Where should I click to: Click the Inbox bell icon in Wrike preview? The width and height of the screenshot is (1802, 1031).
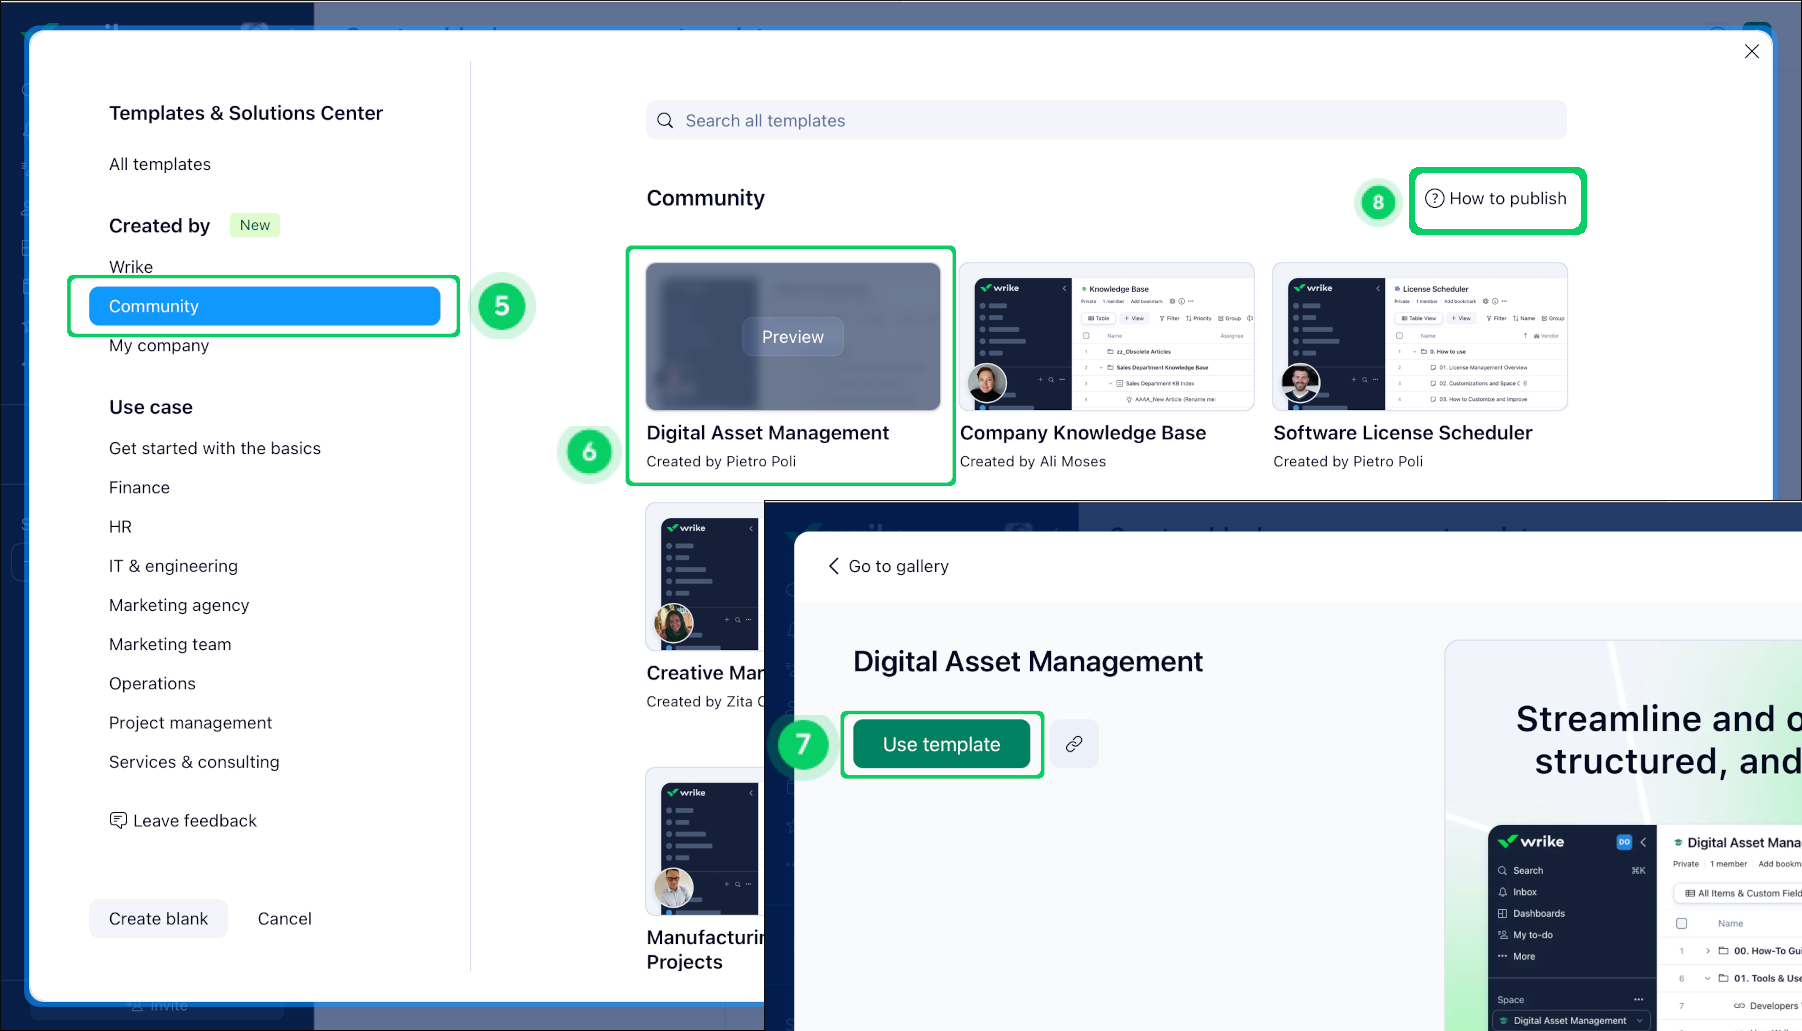coord(1502,892)
